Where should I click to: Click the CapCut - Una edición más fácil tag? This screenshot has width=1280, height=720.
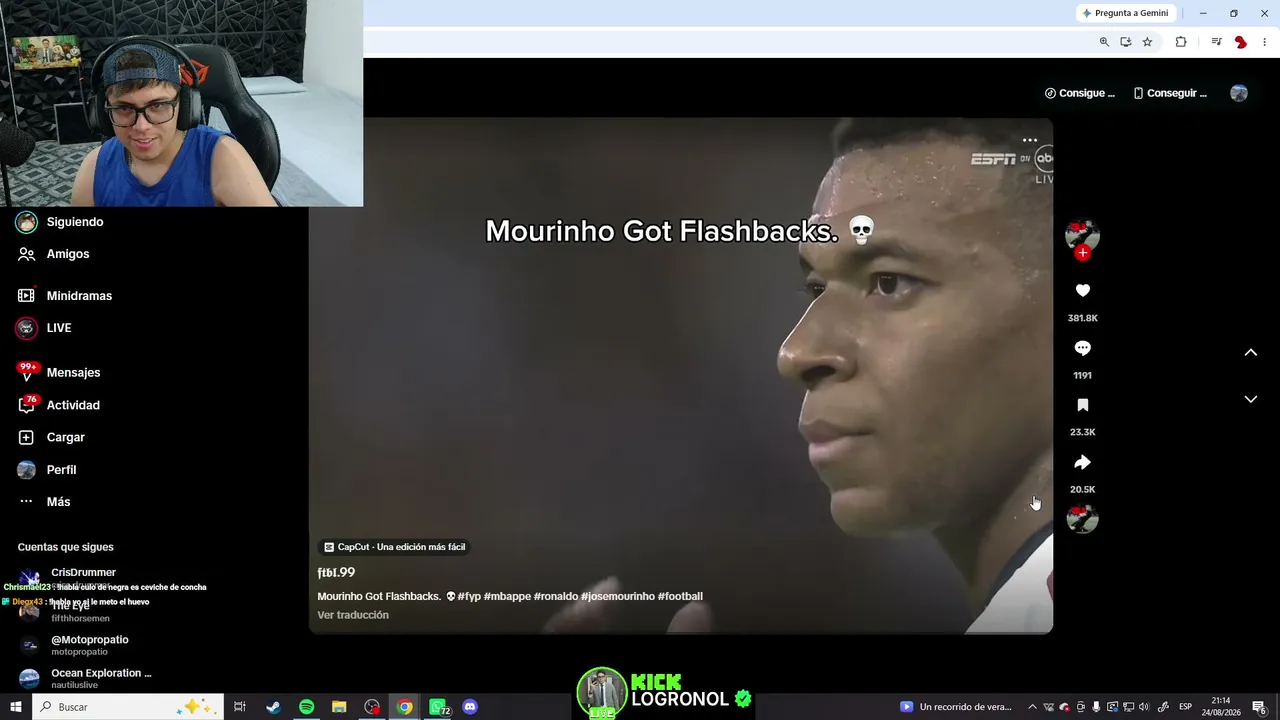tap(395, 547)
